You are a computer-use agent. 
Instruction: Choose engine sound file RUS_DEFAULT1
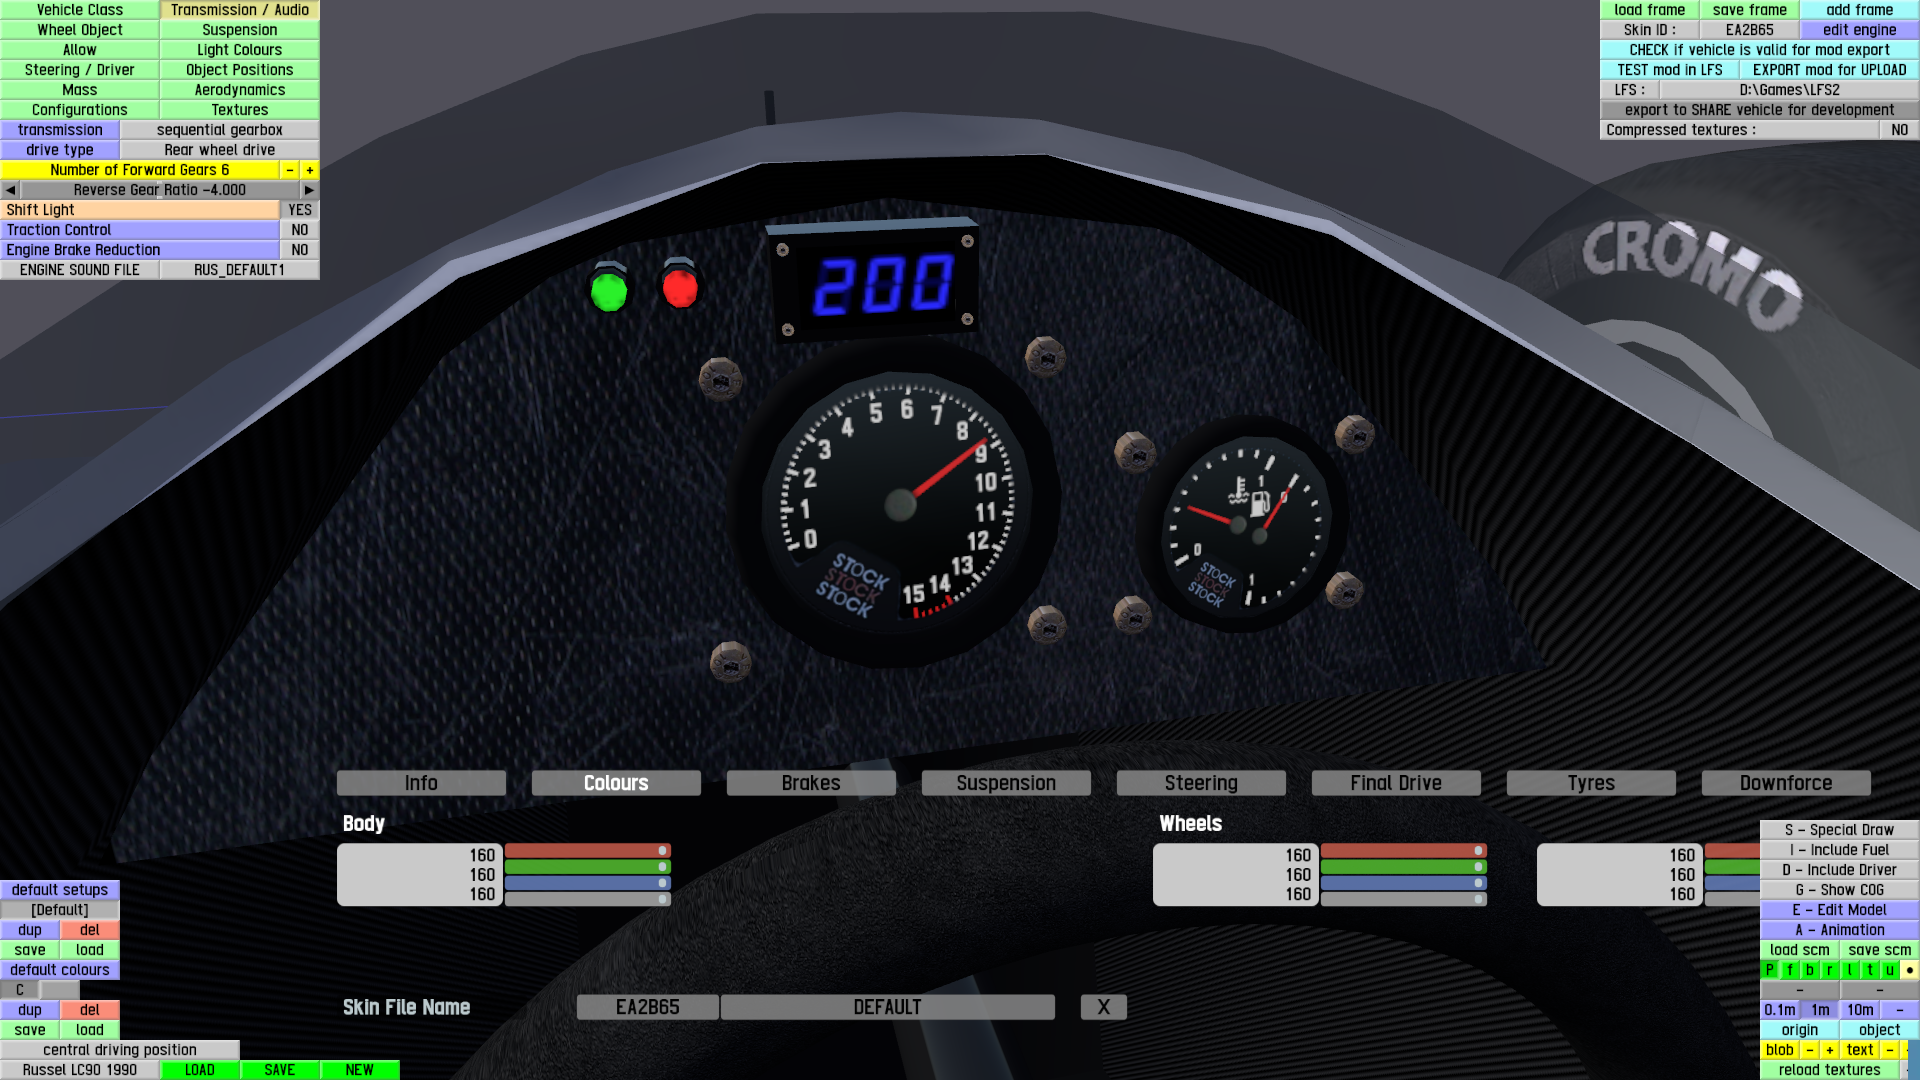[x=240, y=270]
